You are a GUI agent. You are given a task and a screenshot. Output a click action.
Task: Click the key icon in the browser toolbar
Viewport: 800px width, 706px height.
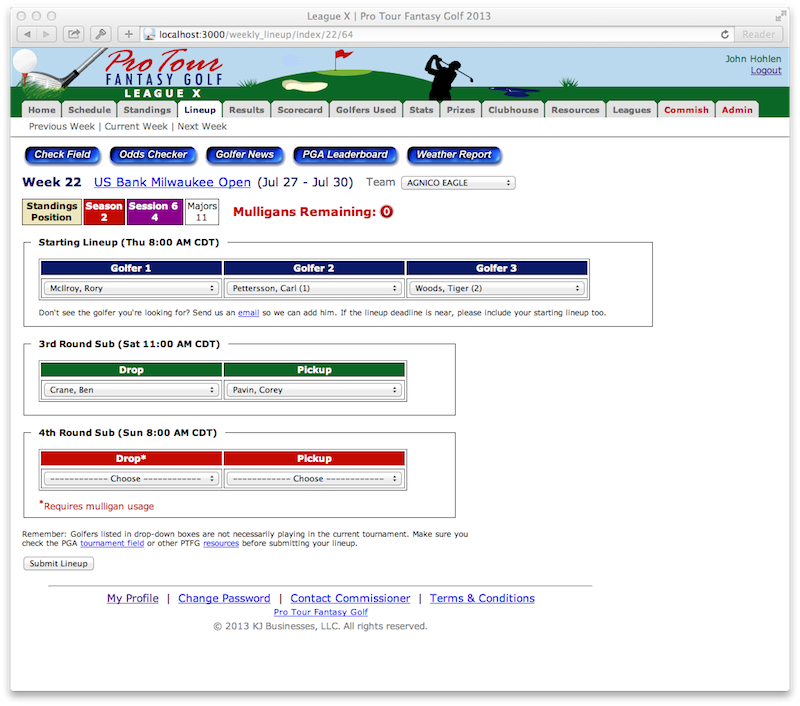tap(103, 34)
